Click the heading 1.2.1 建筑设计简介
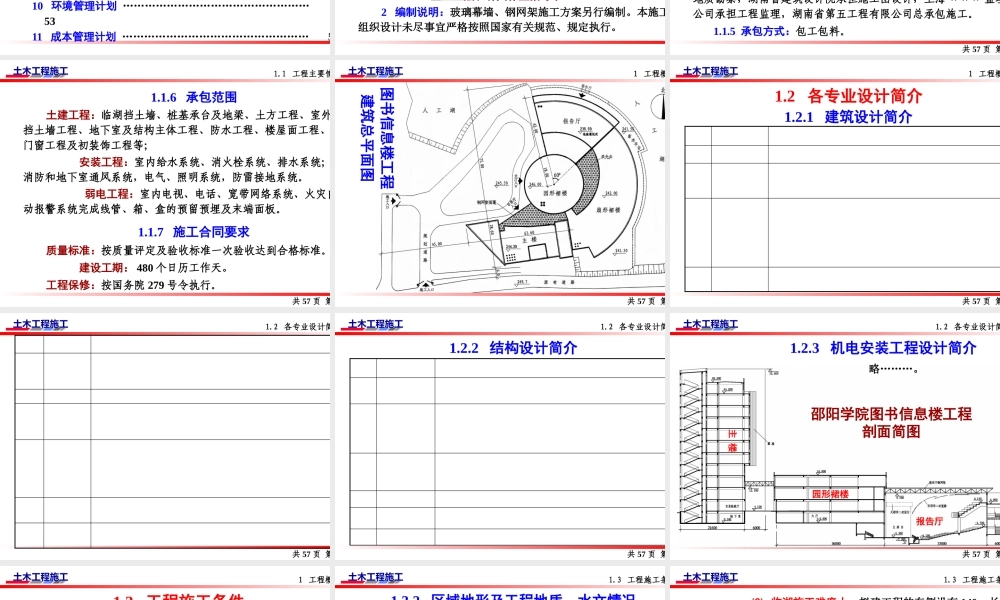The height and width of the screenshot is (600, 1000). 848,117
